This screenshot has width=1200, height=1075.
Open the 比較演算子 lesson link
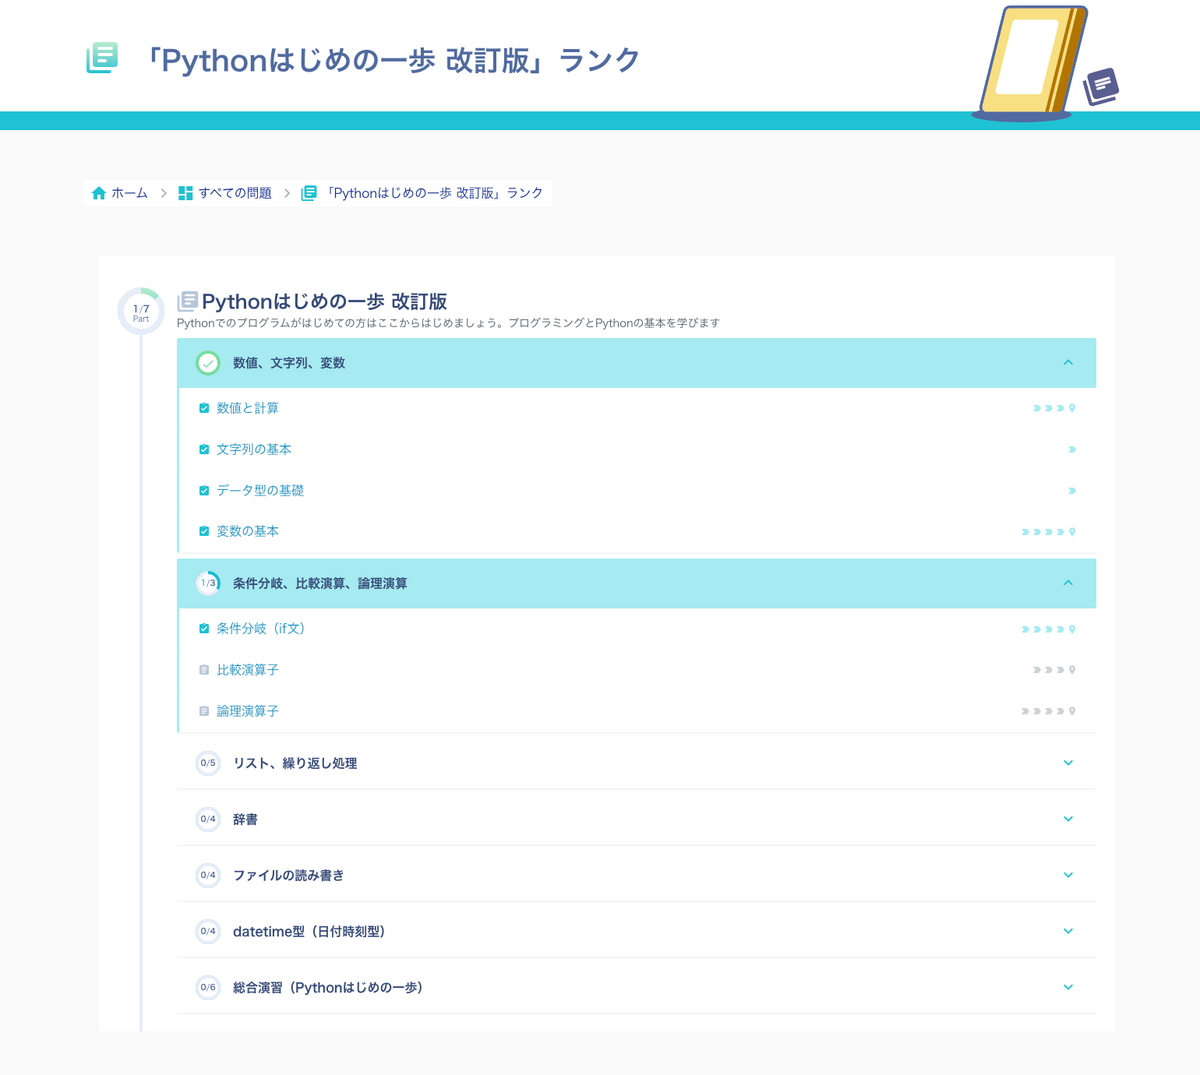click(248, 670)
